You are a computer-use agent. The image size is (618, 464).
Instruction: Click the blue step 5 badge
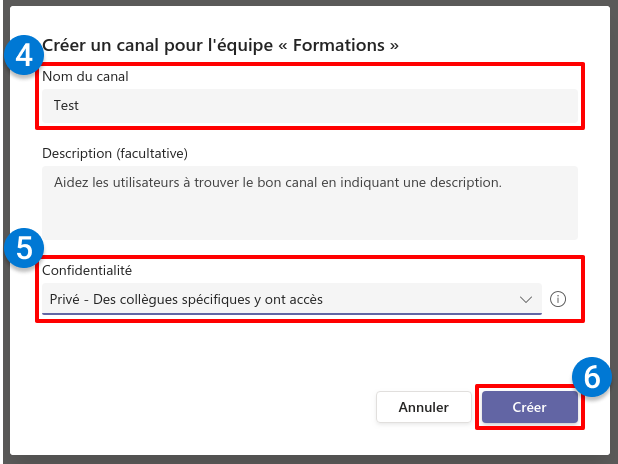tap(22, 247)
